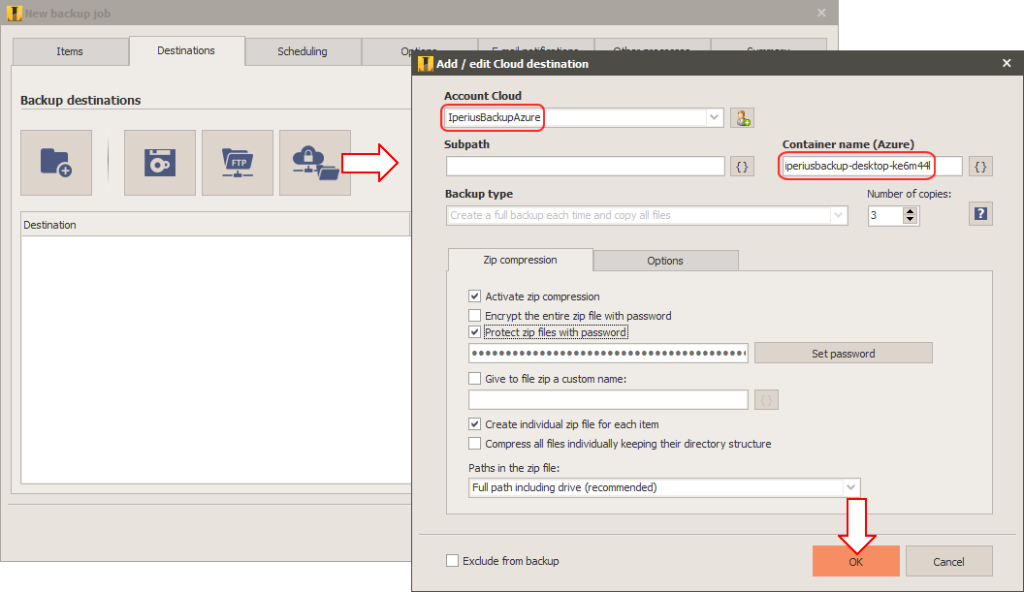
Task: Toggle Activate zip compression checkbox
Action: pos(475,296)
